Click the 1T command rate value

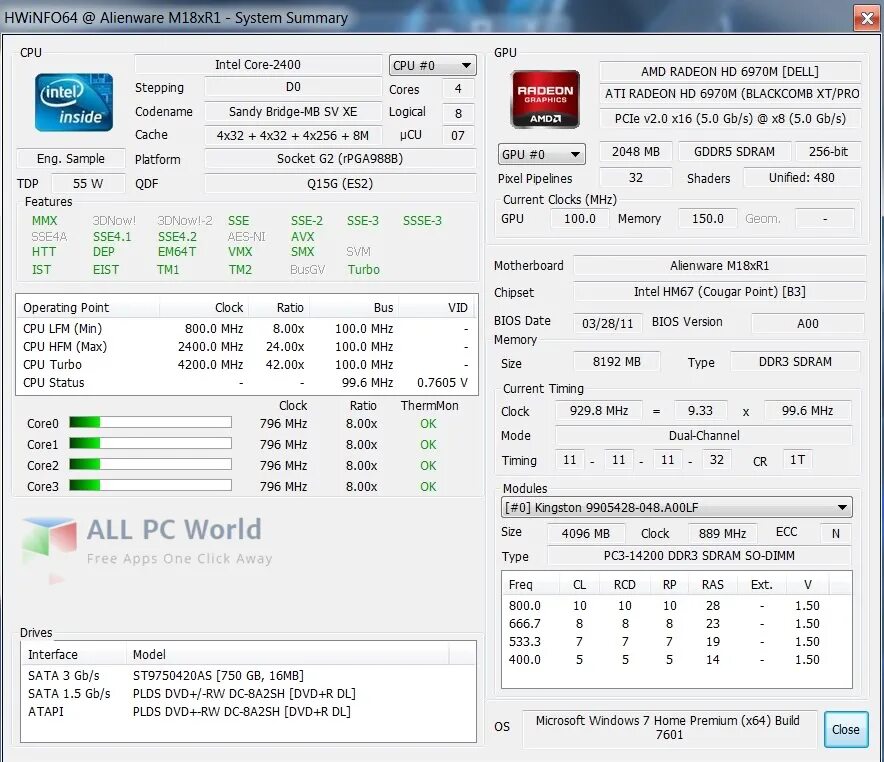[797, 460]
